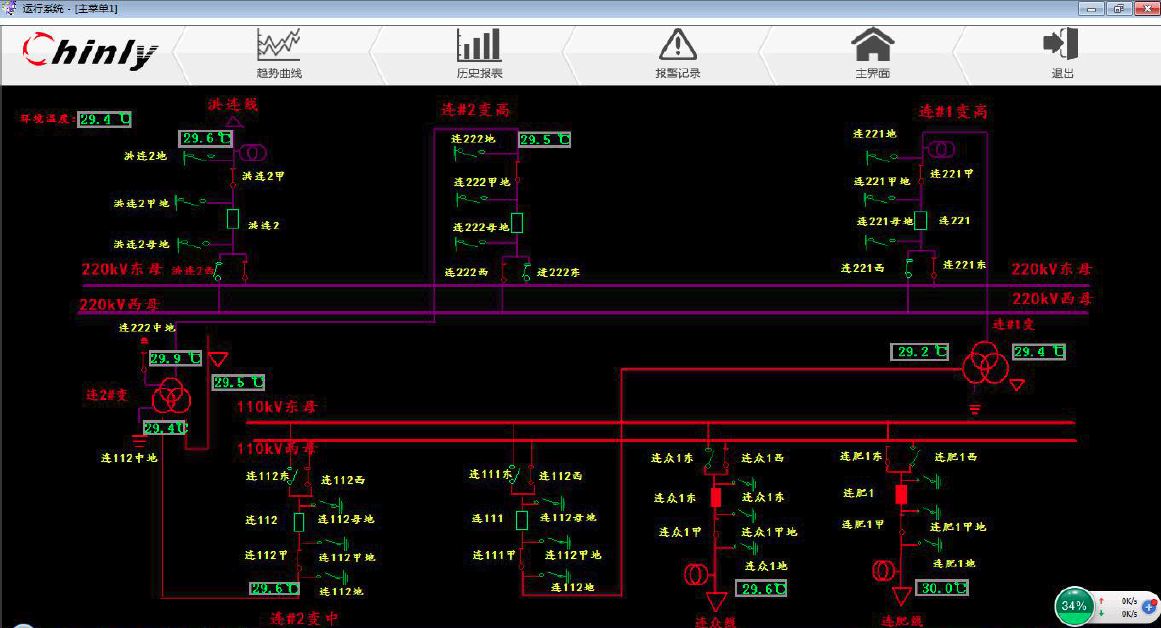Click the red arrow above 连肥线 label
Image resolution: width=1161 pixels, height=628 pixels.
pos(901,596)
